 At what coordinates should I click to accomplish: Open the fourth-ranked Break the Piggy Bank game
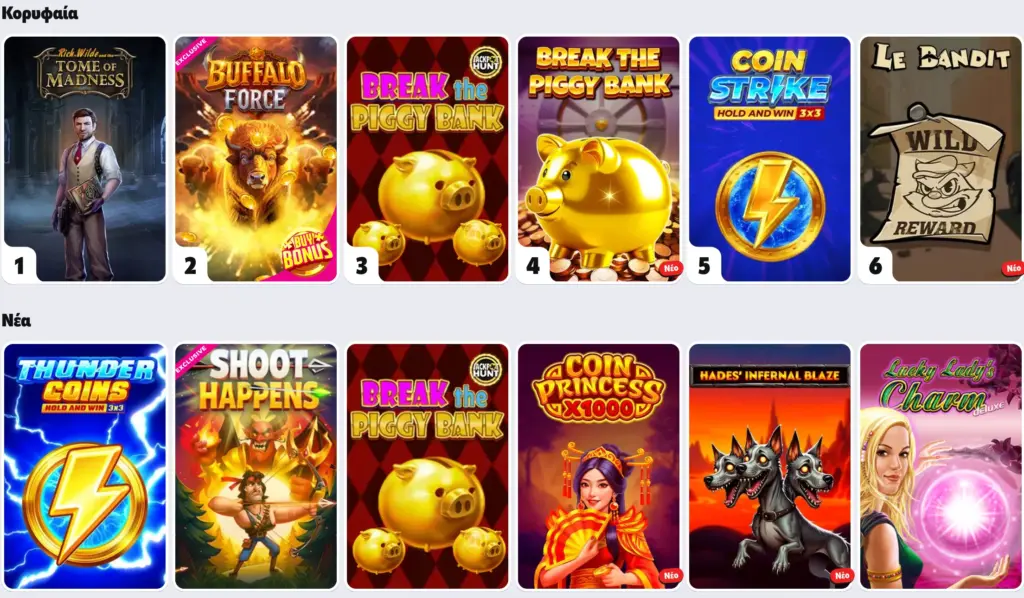pos(598,159)
